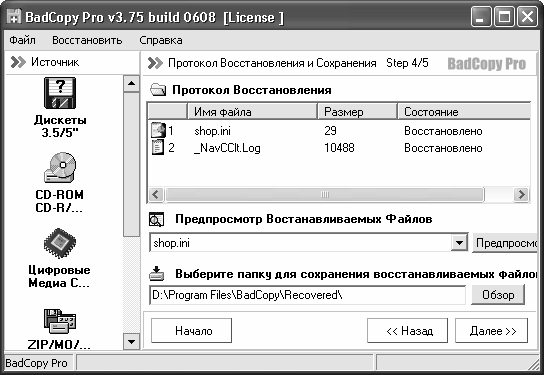Select the floppy disk Дискеты 3.5/5" source icon
This screenshot has width=544, height=375.
60,93
